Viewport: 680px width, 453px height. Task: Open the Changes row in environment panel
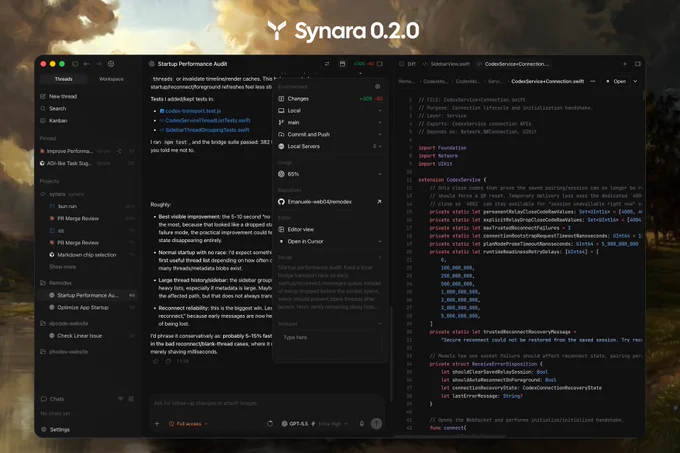[x=330, y=98]
